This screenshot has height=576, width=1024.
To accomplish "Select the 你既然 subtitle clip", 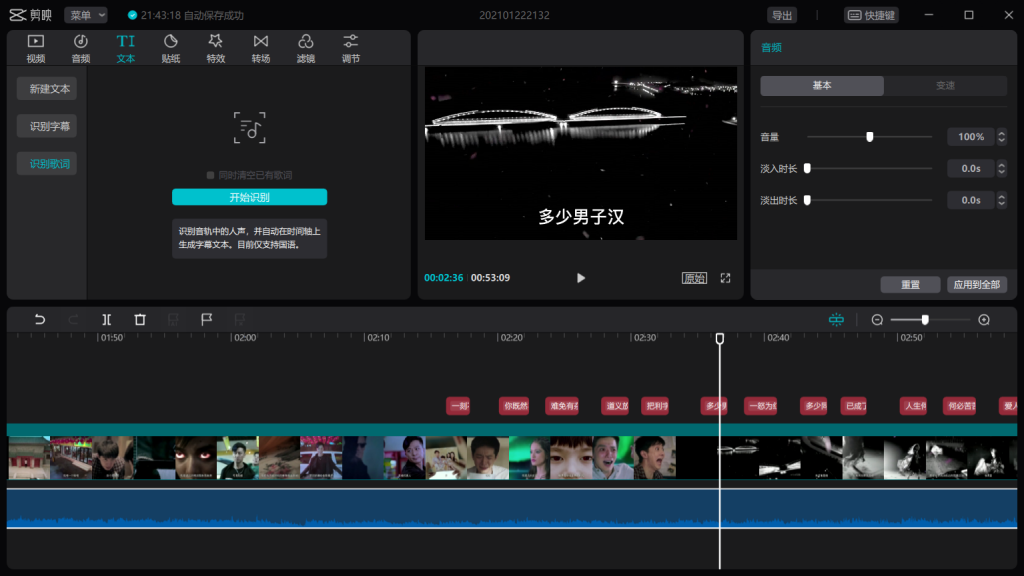I will pos(514,406).
